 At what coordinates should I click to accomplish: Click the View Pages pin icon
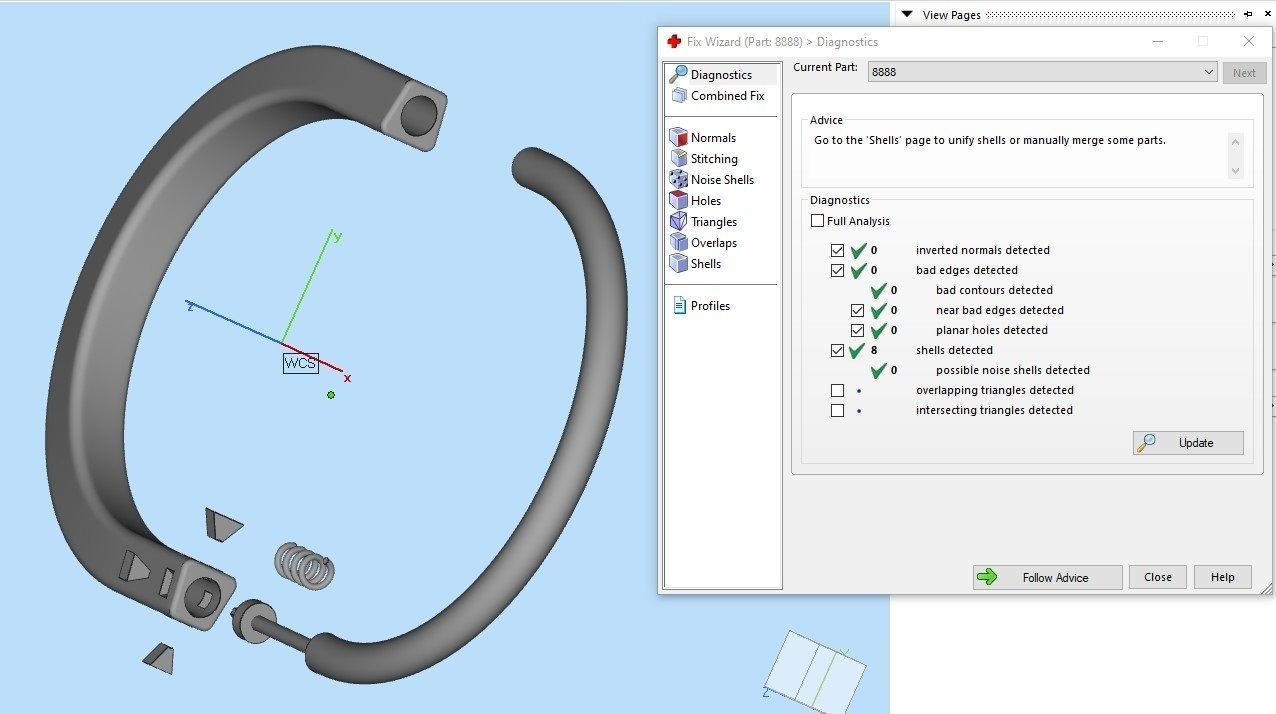pos(1248,14)
